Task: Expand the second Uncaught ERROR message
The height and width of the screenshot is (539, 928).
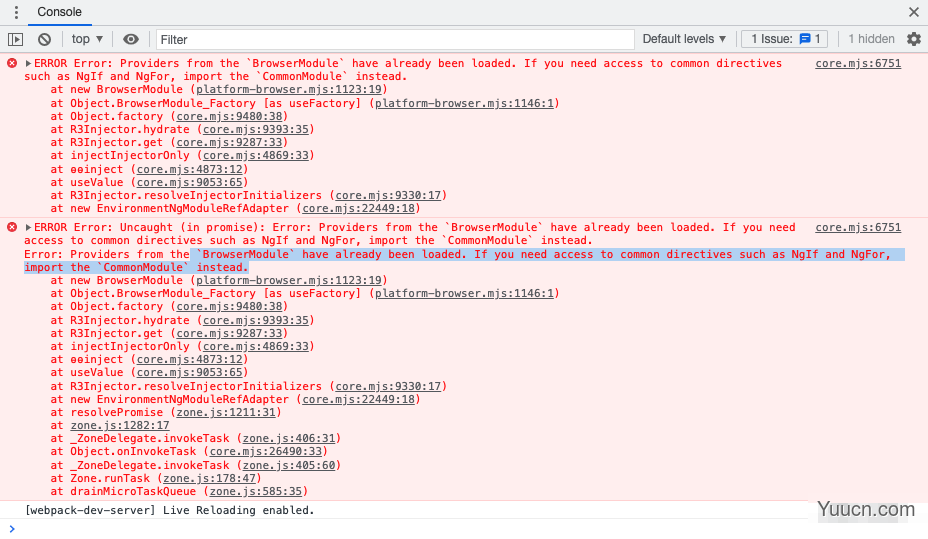Action: pyautogui.click(x=28, y=227)
